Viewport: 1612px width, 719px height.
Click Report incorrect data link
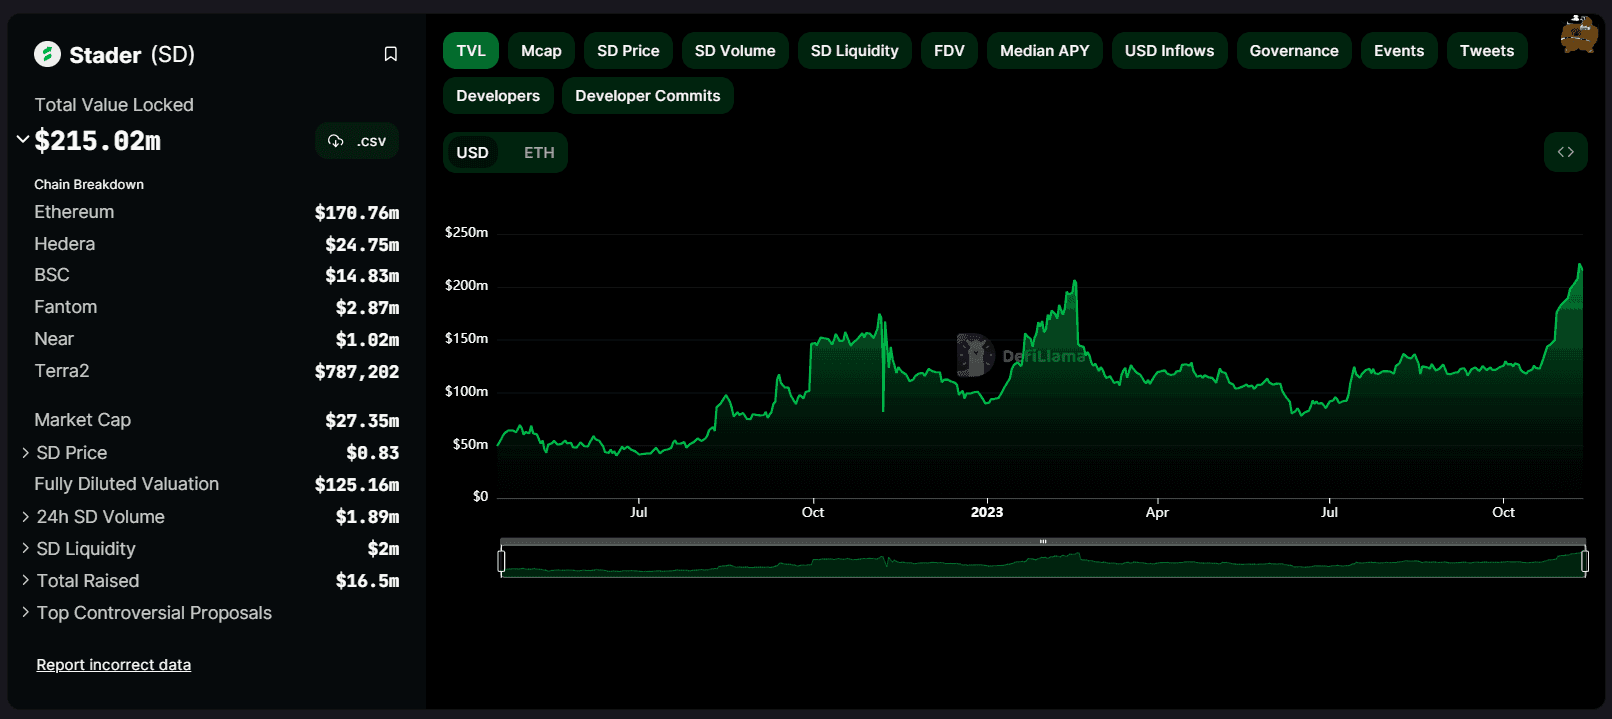113,665
